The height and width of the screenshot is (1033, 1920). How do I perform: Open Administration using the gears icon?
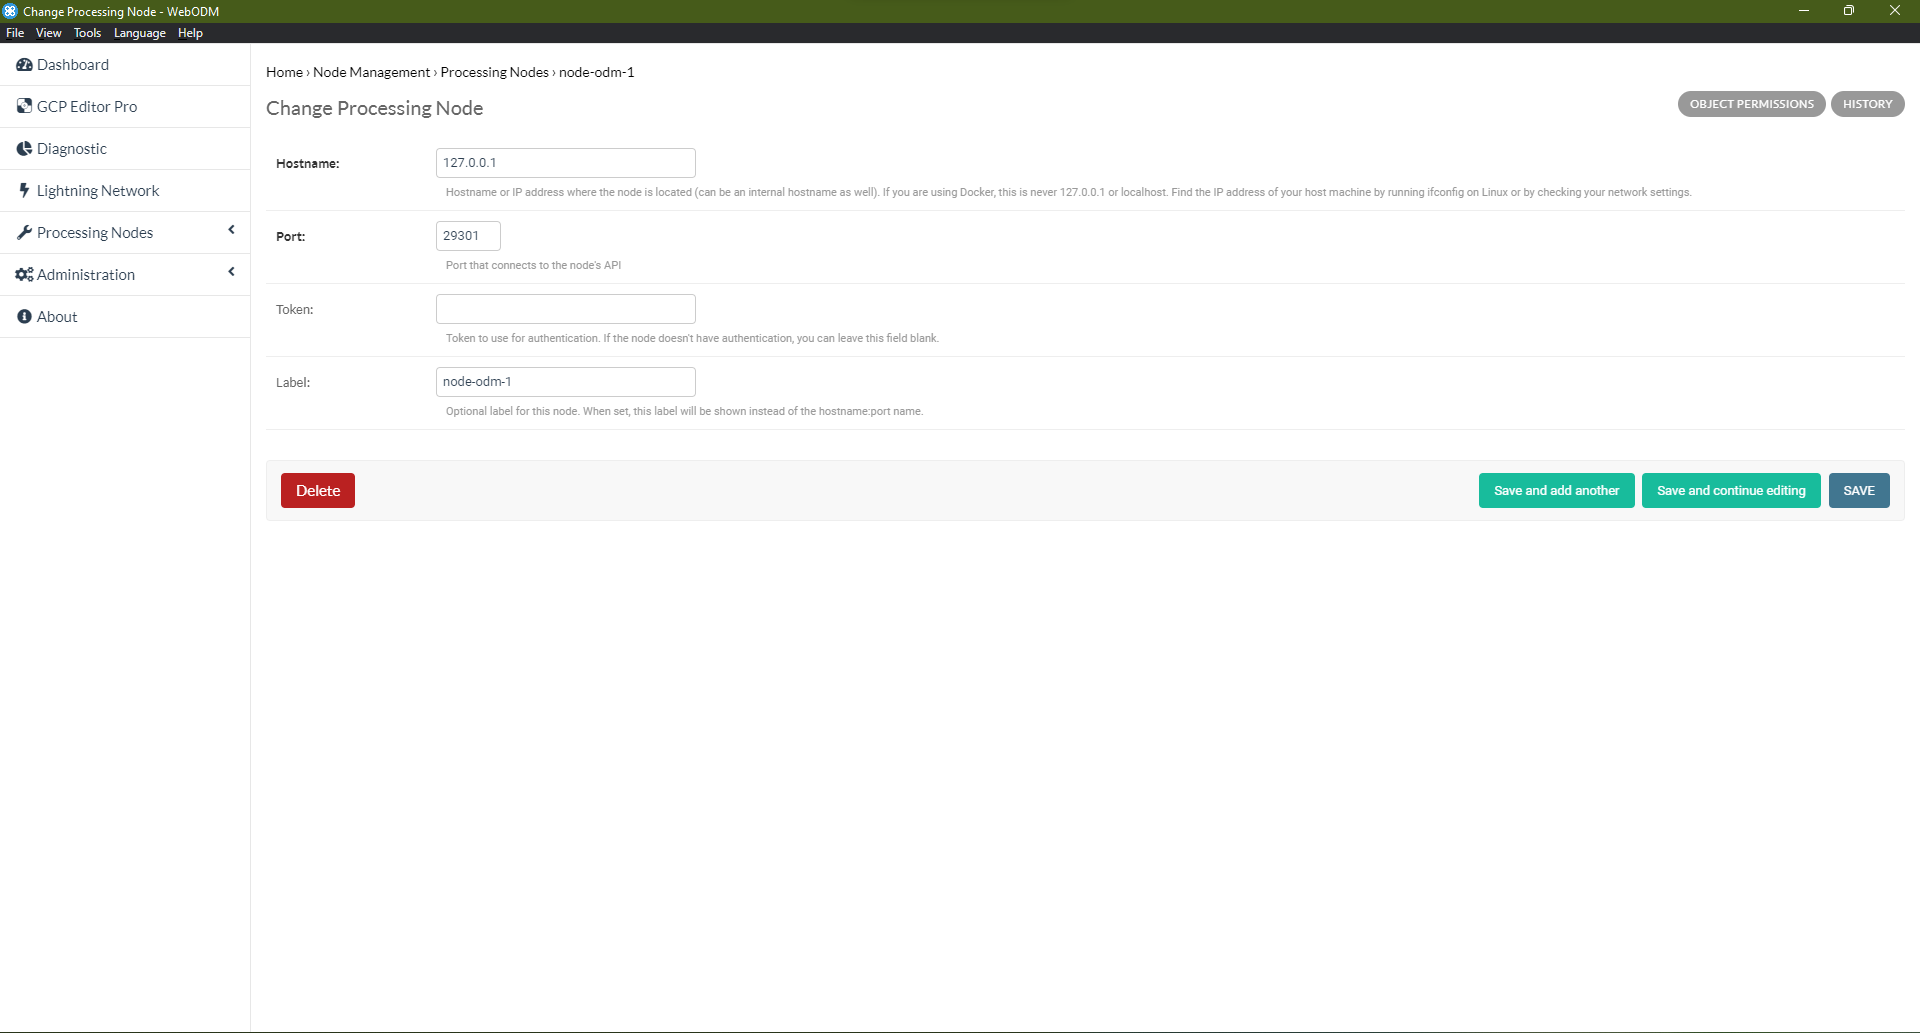[x=24, y=274]
